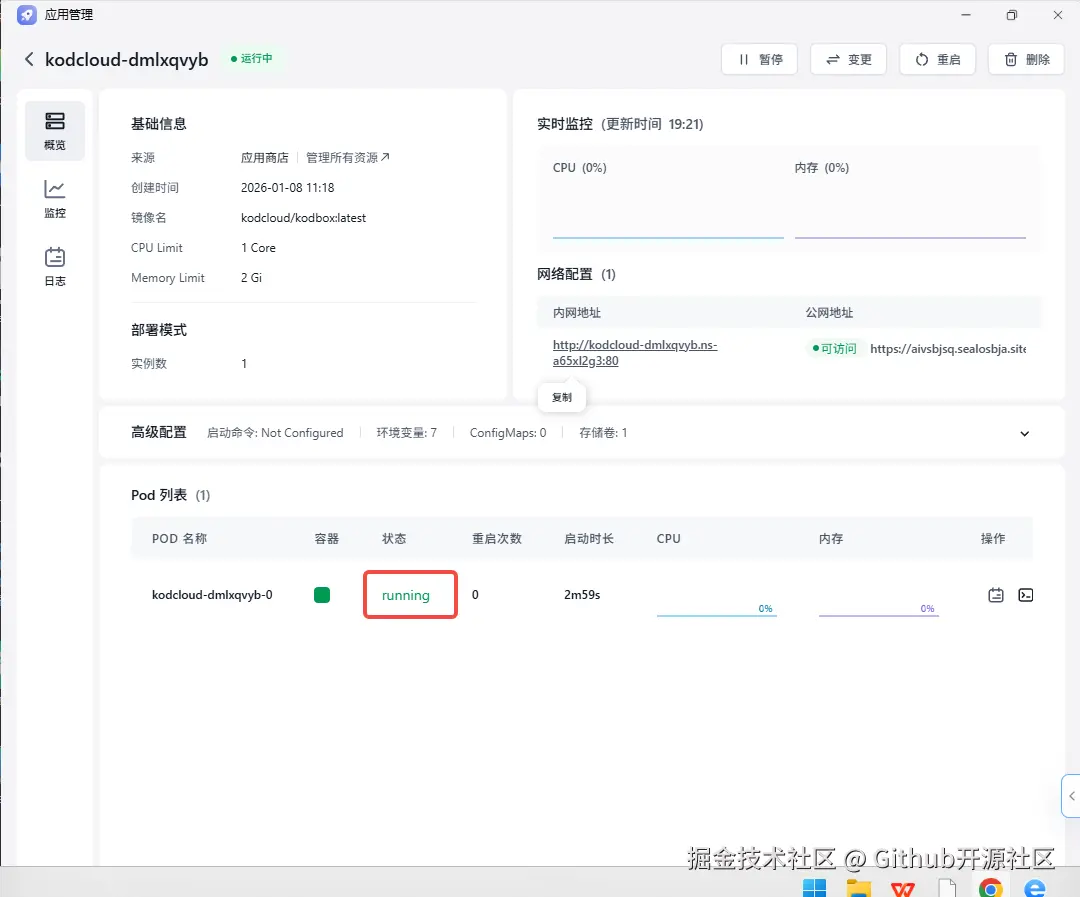Viewport: 1080px width, 897px height.
Task: Click the pod CPU 0% usage bar
Action: [x=716, y=609]
